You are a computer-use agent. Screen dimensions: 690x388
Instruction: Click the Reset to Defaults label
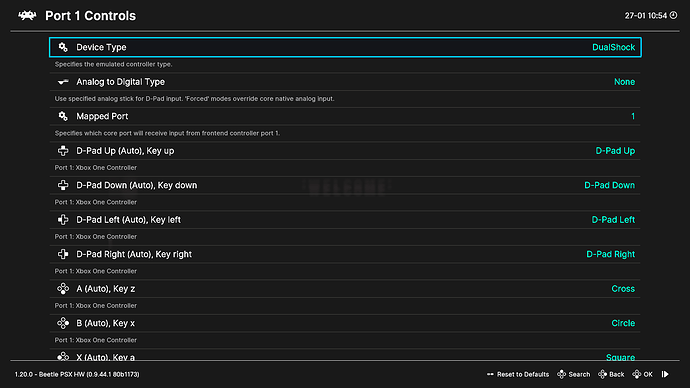[523, 374]
